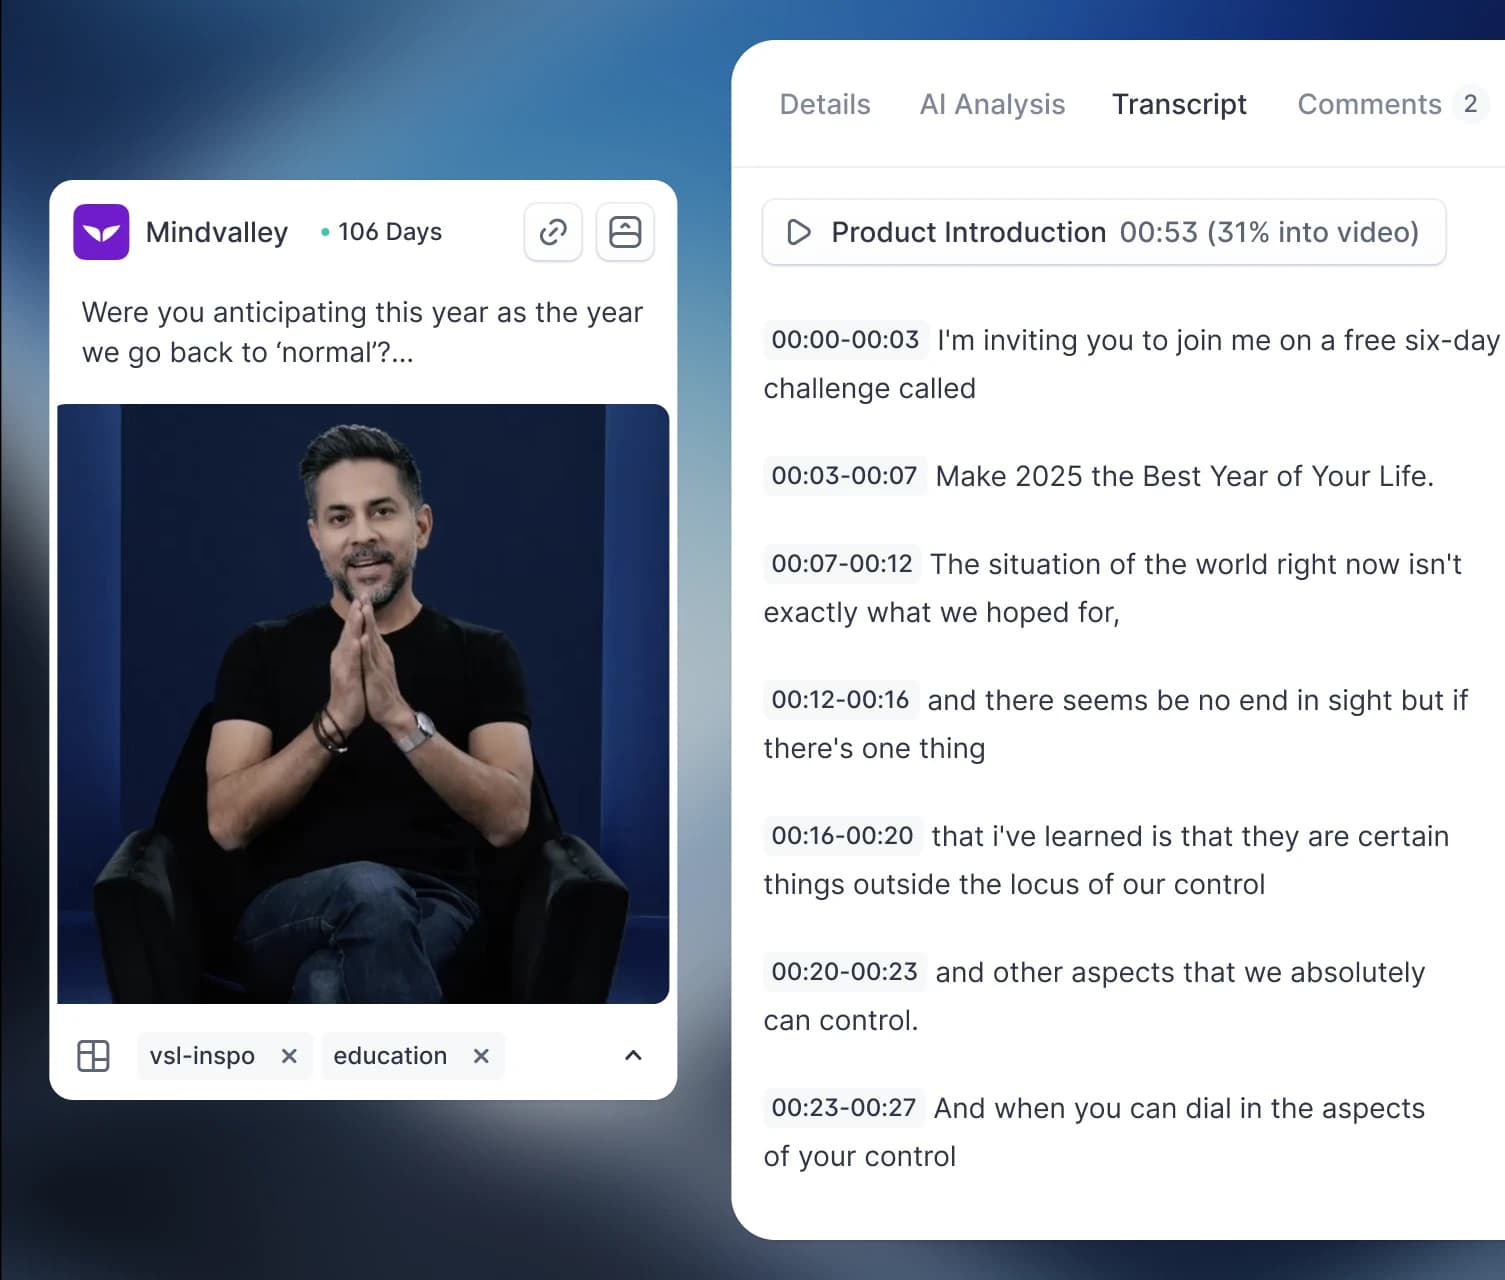The height and width of the screenshot is (1280, 1505).
Task: Remove the education tag
Action: (481, 1056)
